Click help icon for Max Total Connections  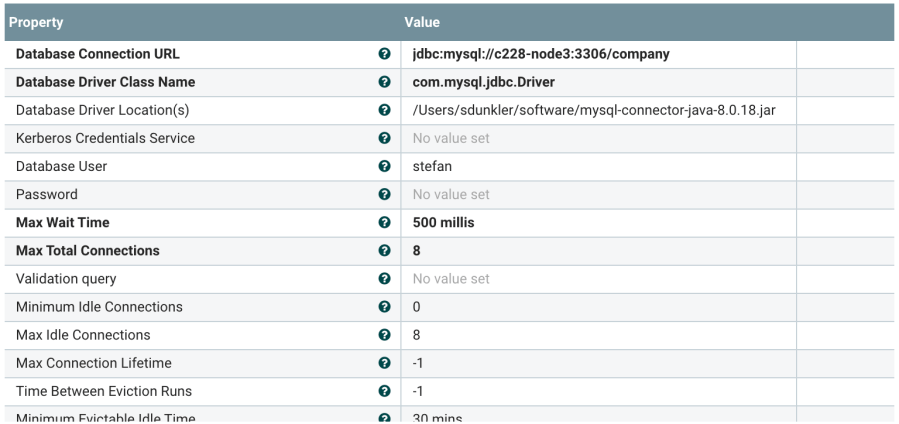point(385,250)
